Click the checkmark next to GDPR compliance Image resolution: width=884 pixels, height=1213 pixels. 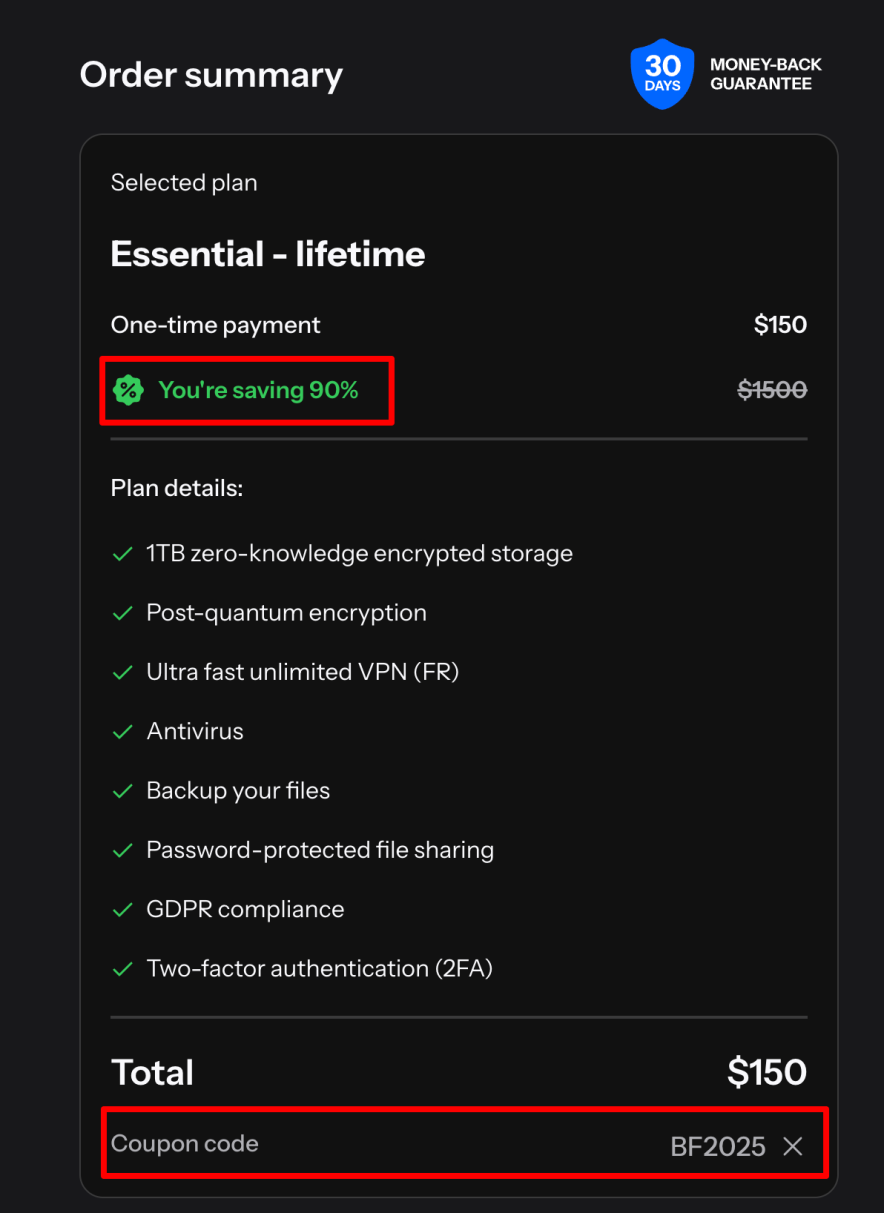123,908
